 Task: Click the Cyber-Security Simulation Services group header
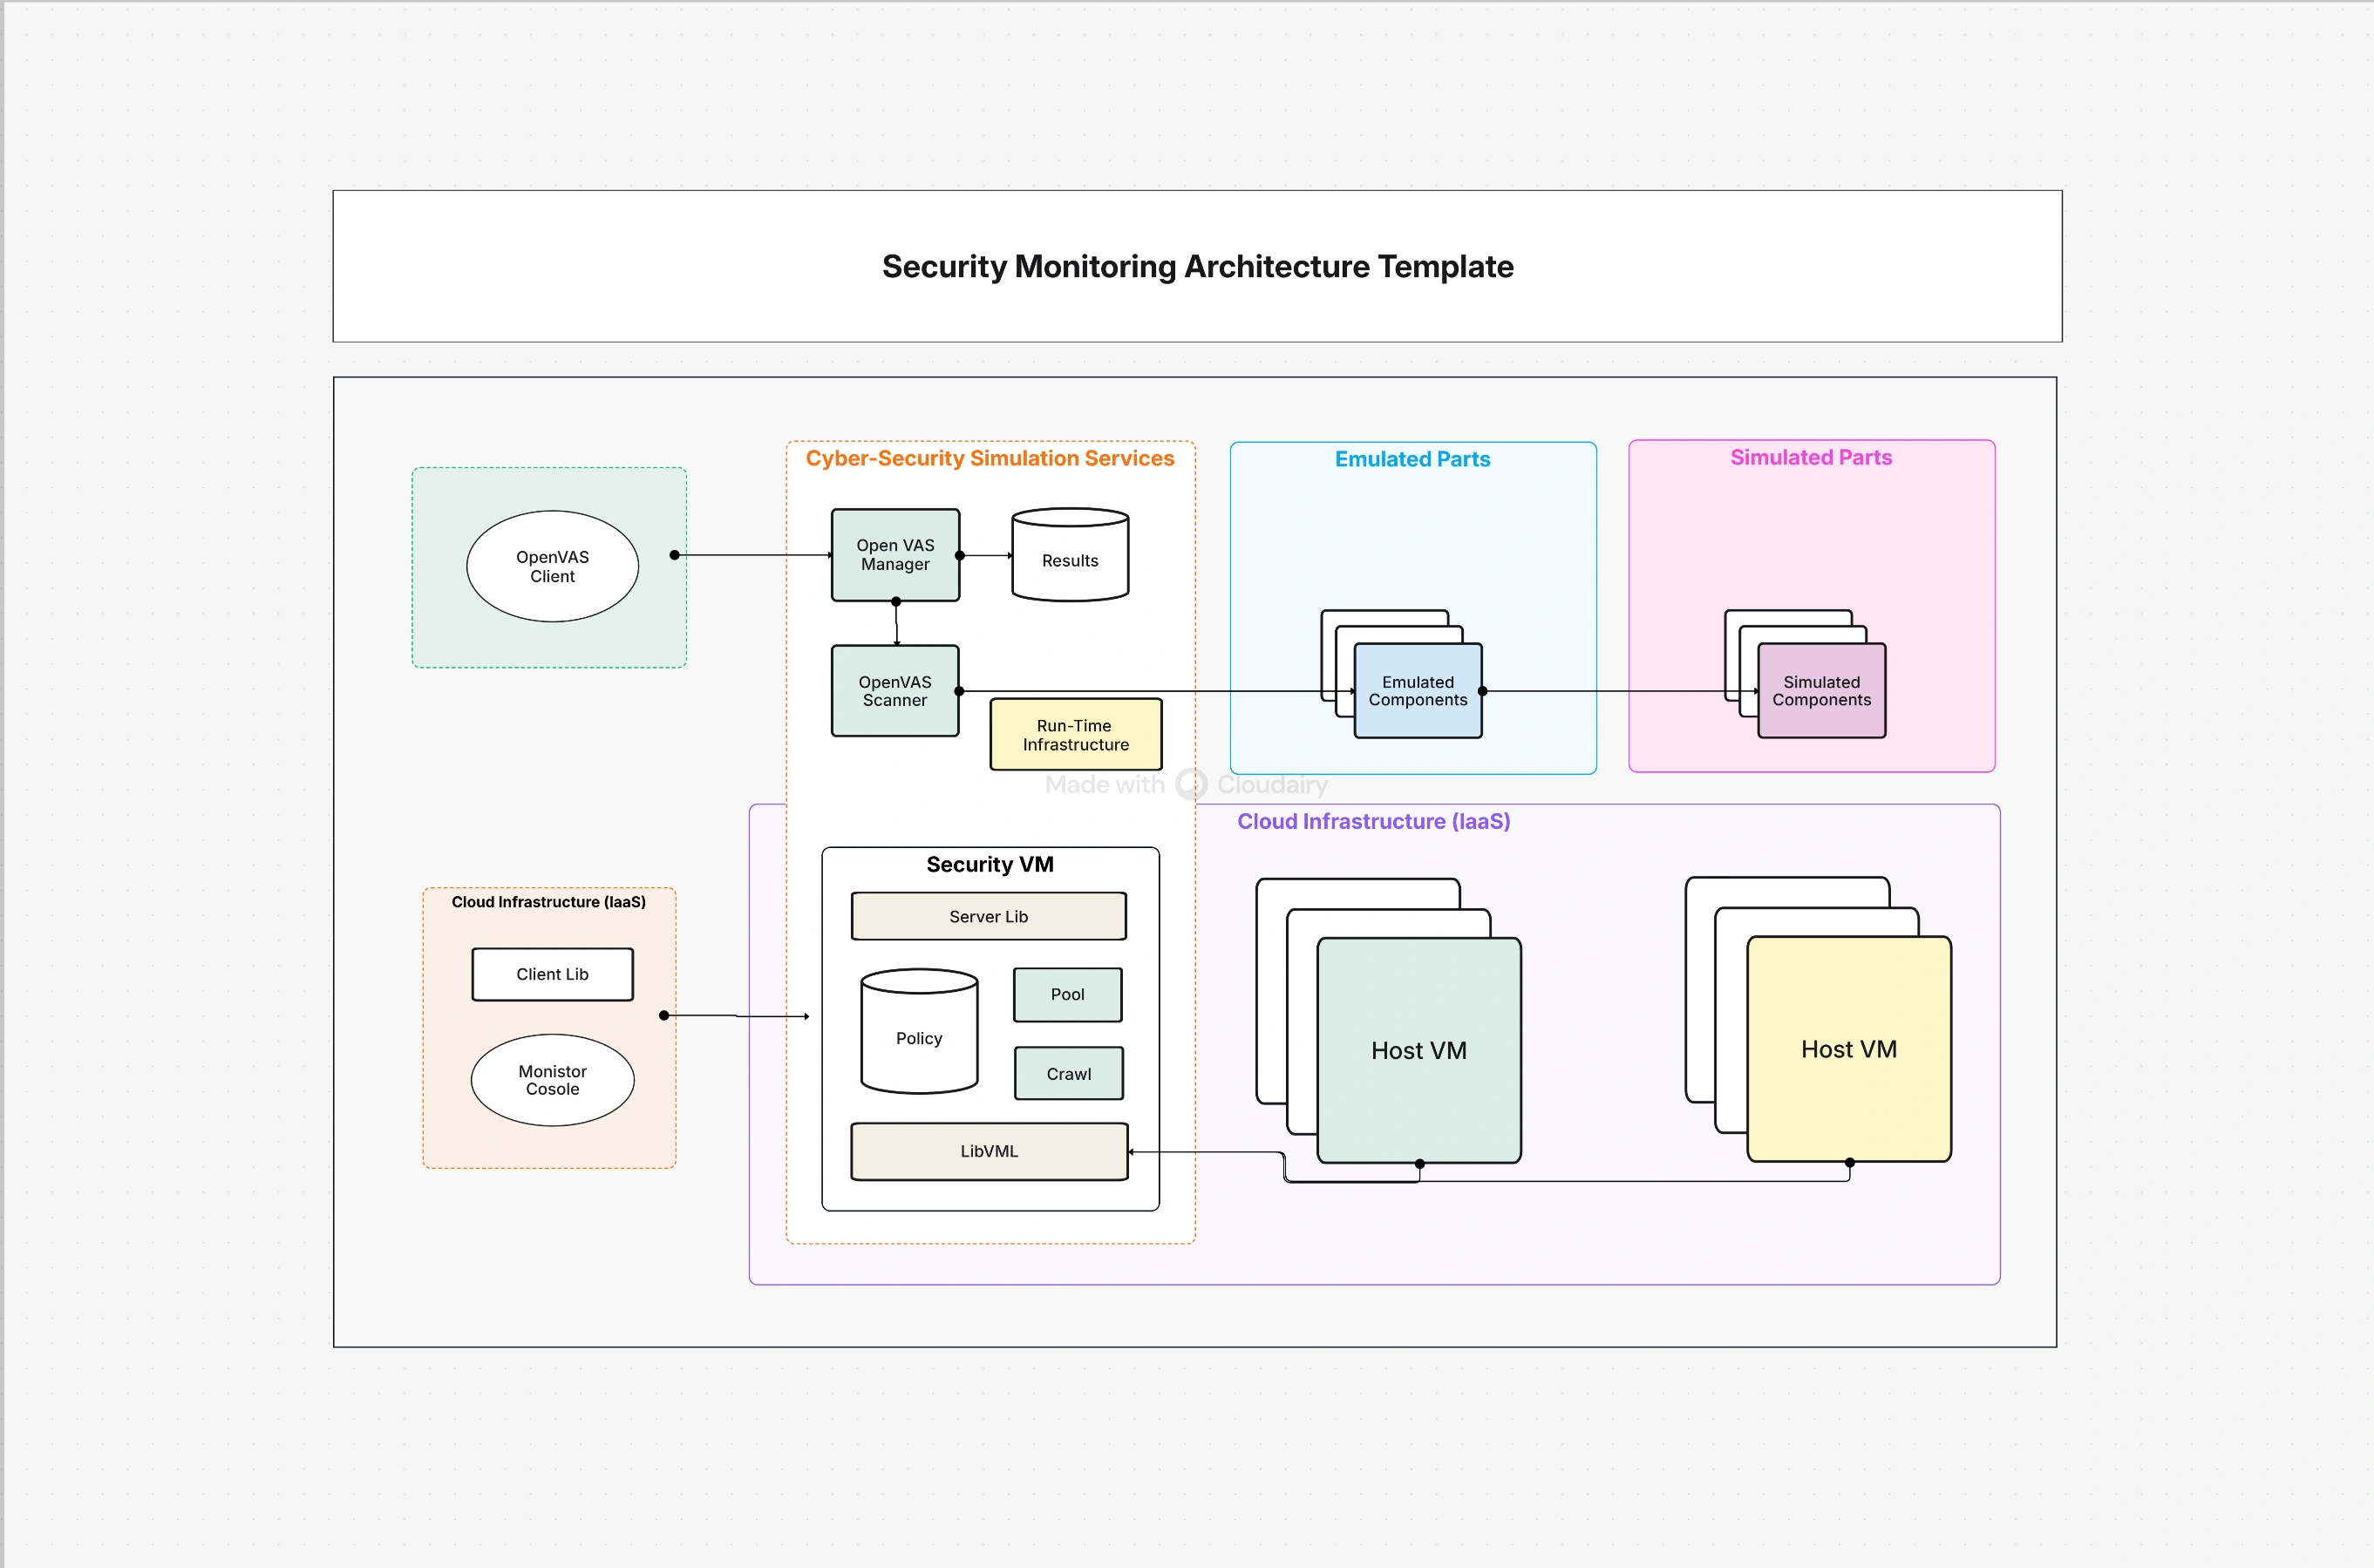[x=991, y=458]
